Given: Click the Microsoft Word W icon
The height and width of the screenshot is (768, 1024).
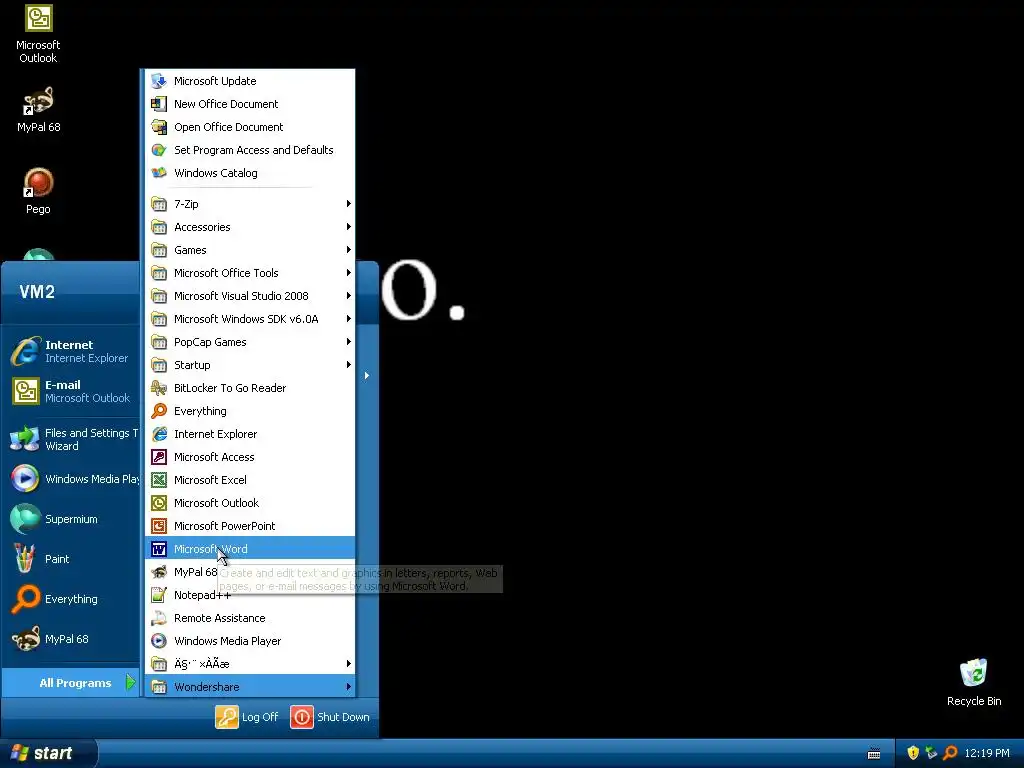Looking at the screenshot, I should [x=159, y=549].
